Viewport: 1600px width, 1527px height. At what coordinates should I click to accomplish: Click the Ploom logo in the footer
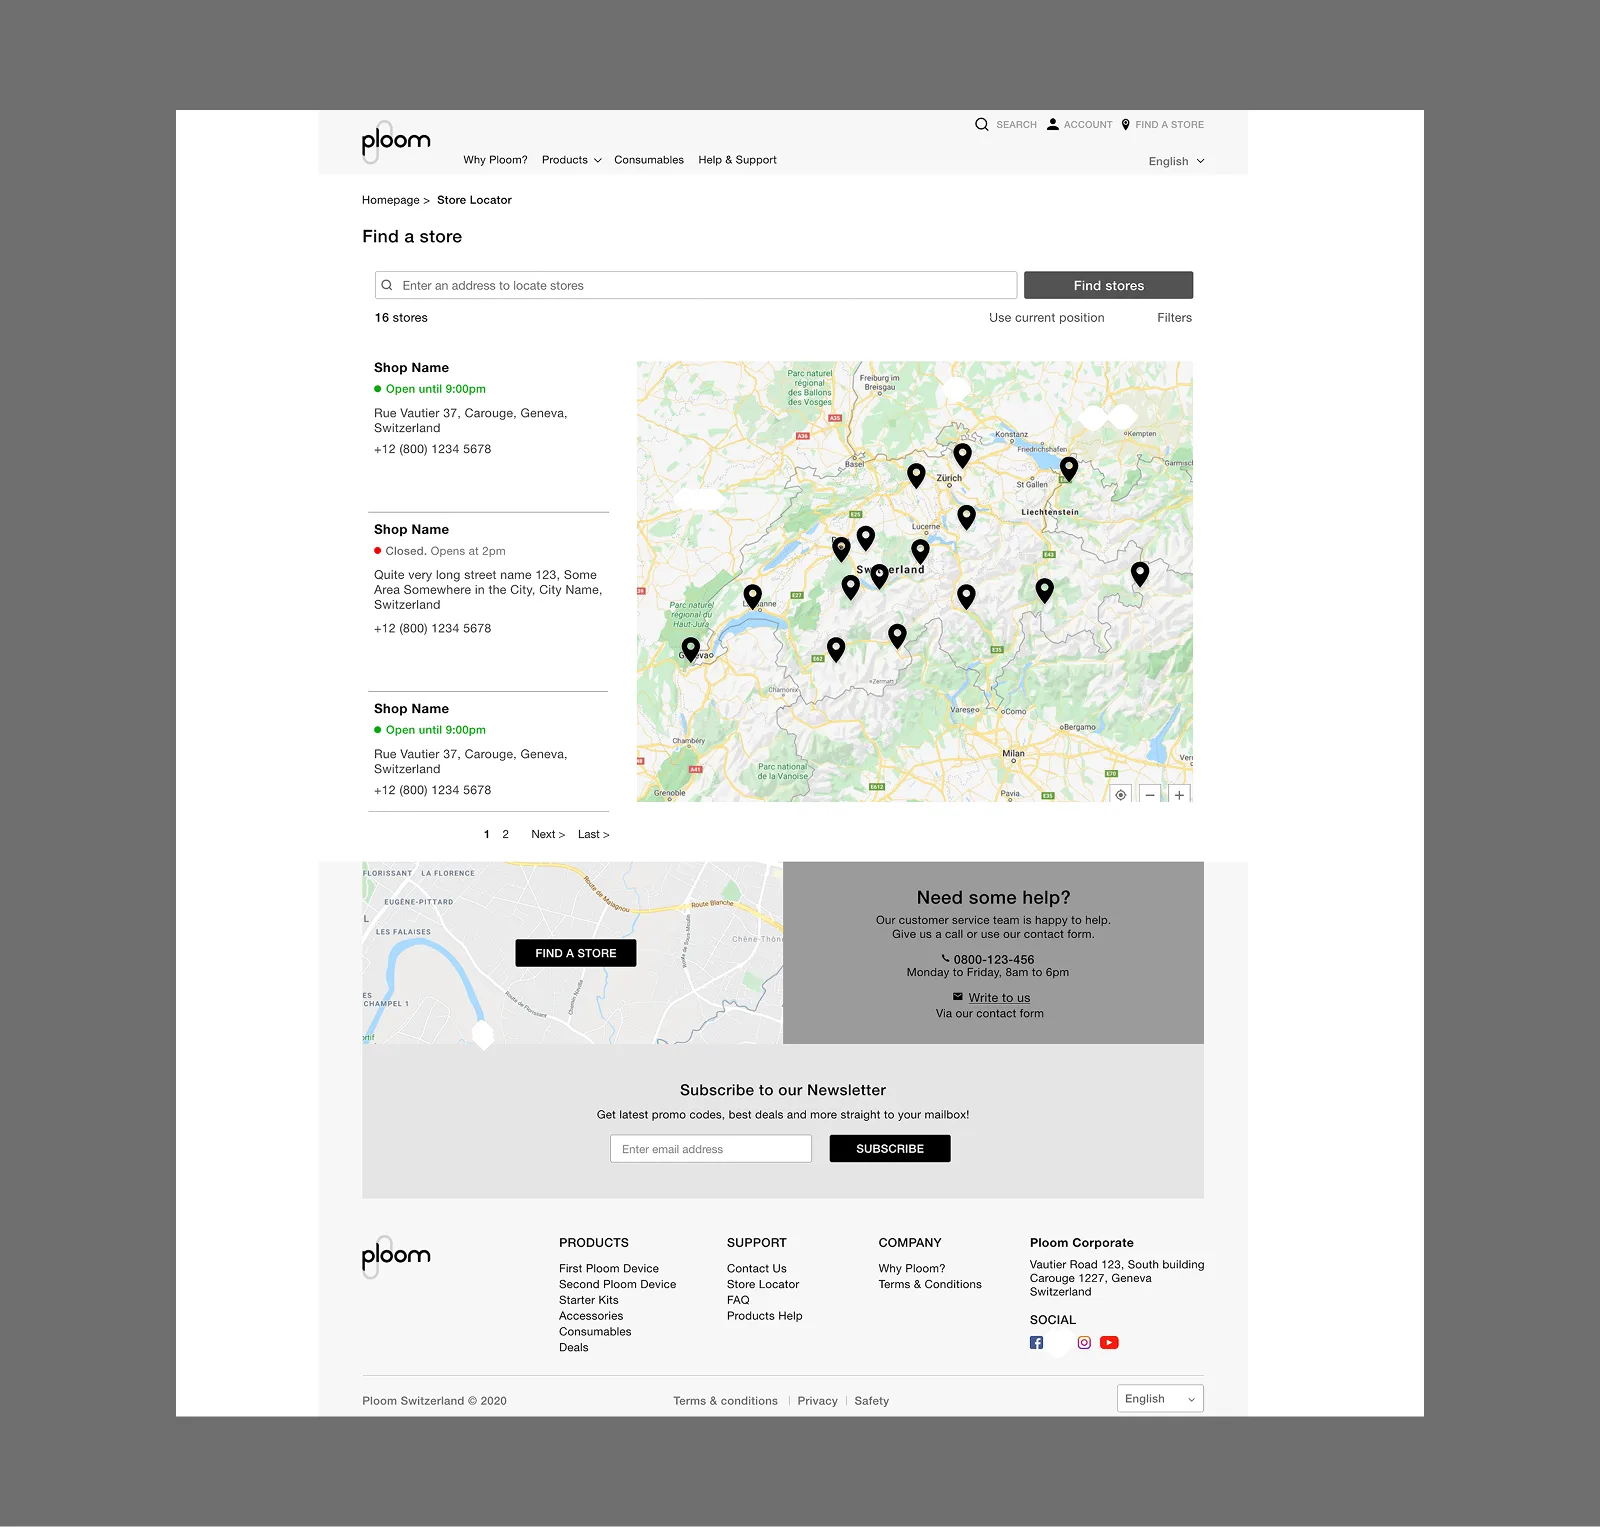[x=395, y=1257]
